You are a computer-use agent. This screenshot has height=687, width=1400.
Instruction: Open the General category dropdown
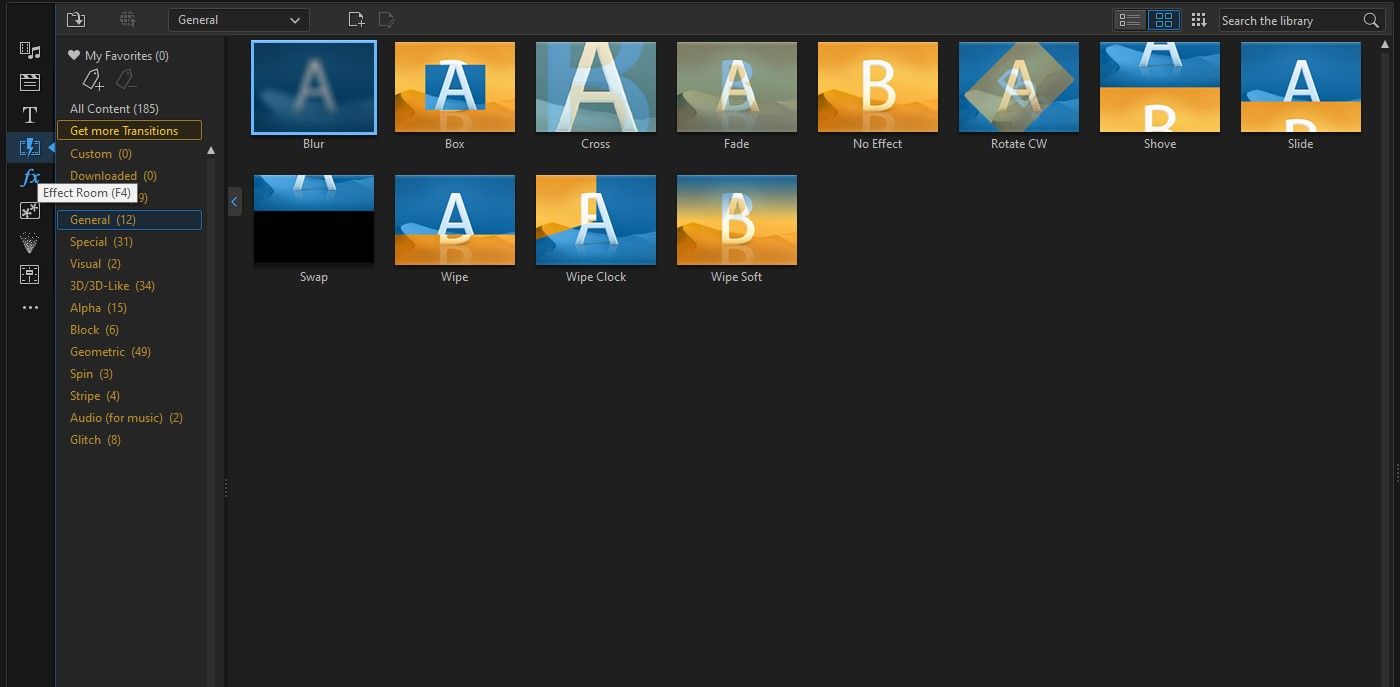(x=238, y=20)
